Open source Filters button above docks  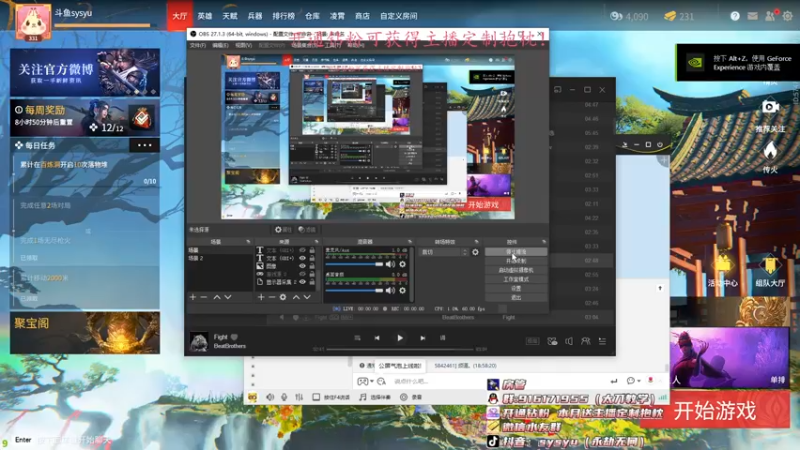[x=307, y=230]
